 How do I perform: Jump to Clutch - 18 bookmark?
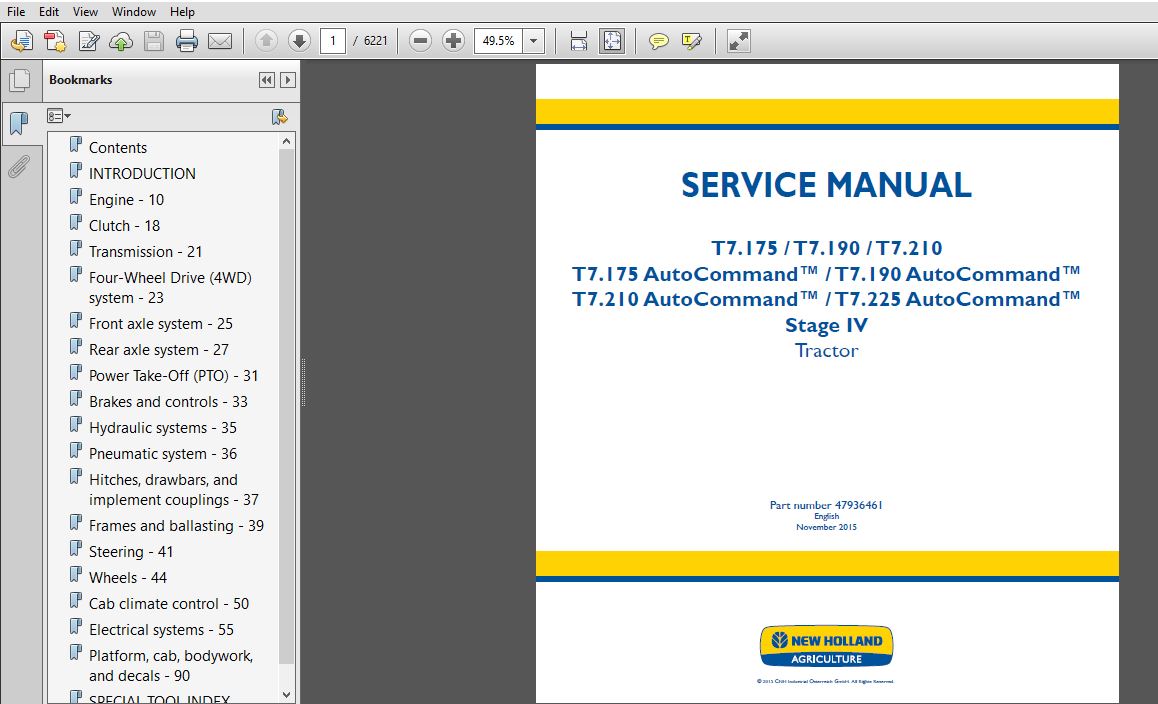pyautogui.click(x=124, y=225)
